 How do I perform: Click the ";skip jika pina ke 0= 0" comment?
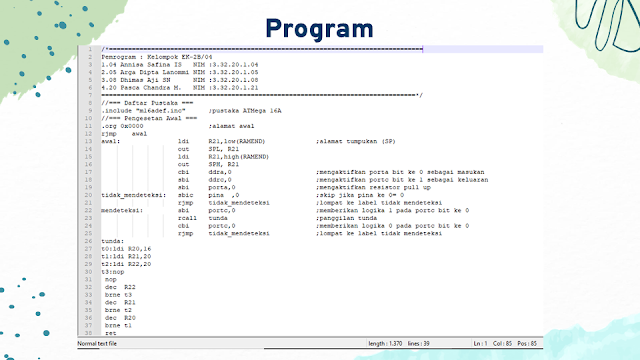(x=360, y=195)
